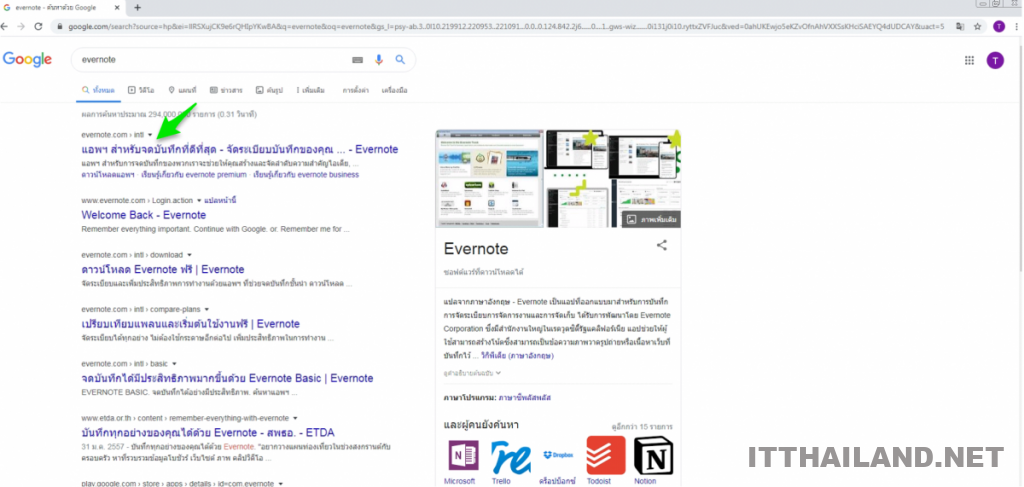Expand dropdown arrow beside intl › download
Image resolution: width=1024 pixels, height=487 pixels.
tap(189, 255)
